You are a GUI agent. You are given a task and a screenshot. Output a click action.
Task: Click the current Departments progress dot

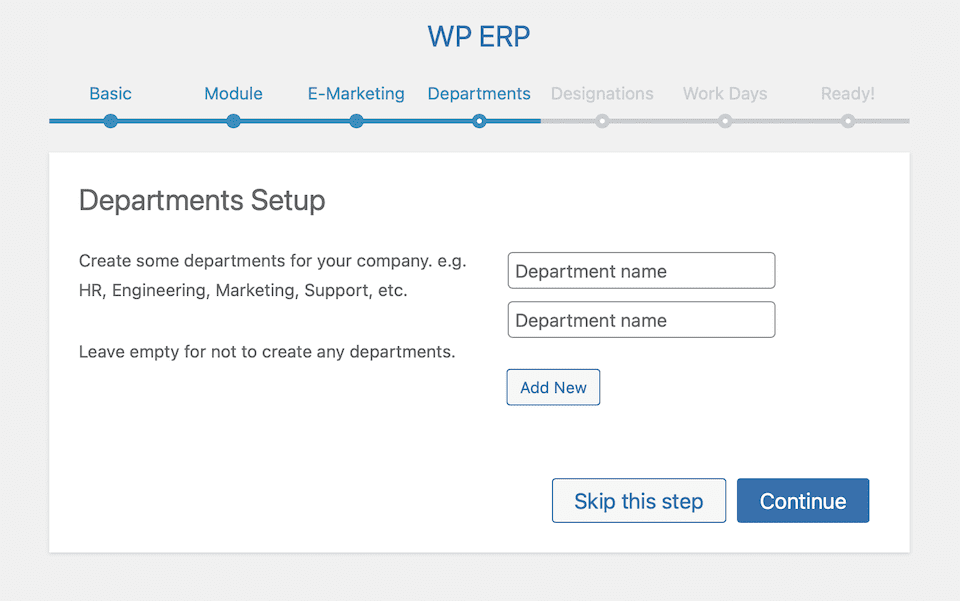[479, 121]
